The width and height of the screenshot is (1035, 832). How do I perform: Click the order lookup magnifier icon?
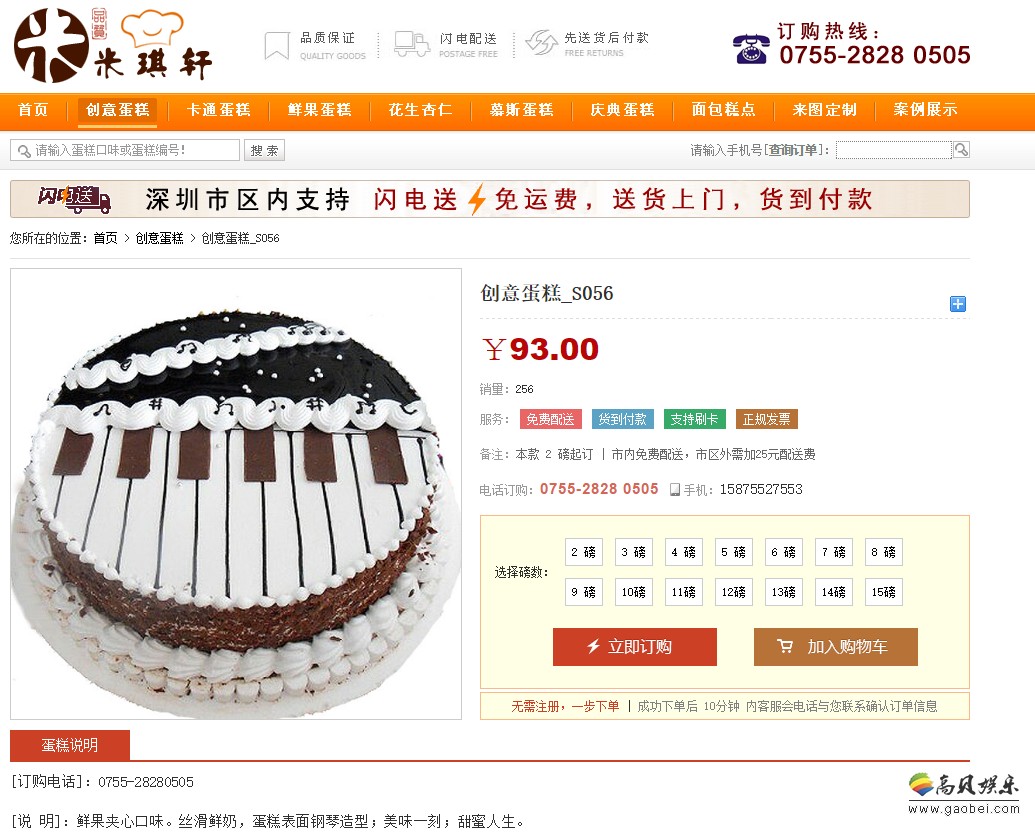pos(961,150)
